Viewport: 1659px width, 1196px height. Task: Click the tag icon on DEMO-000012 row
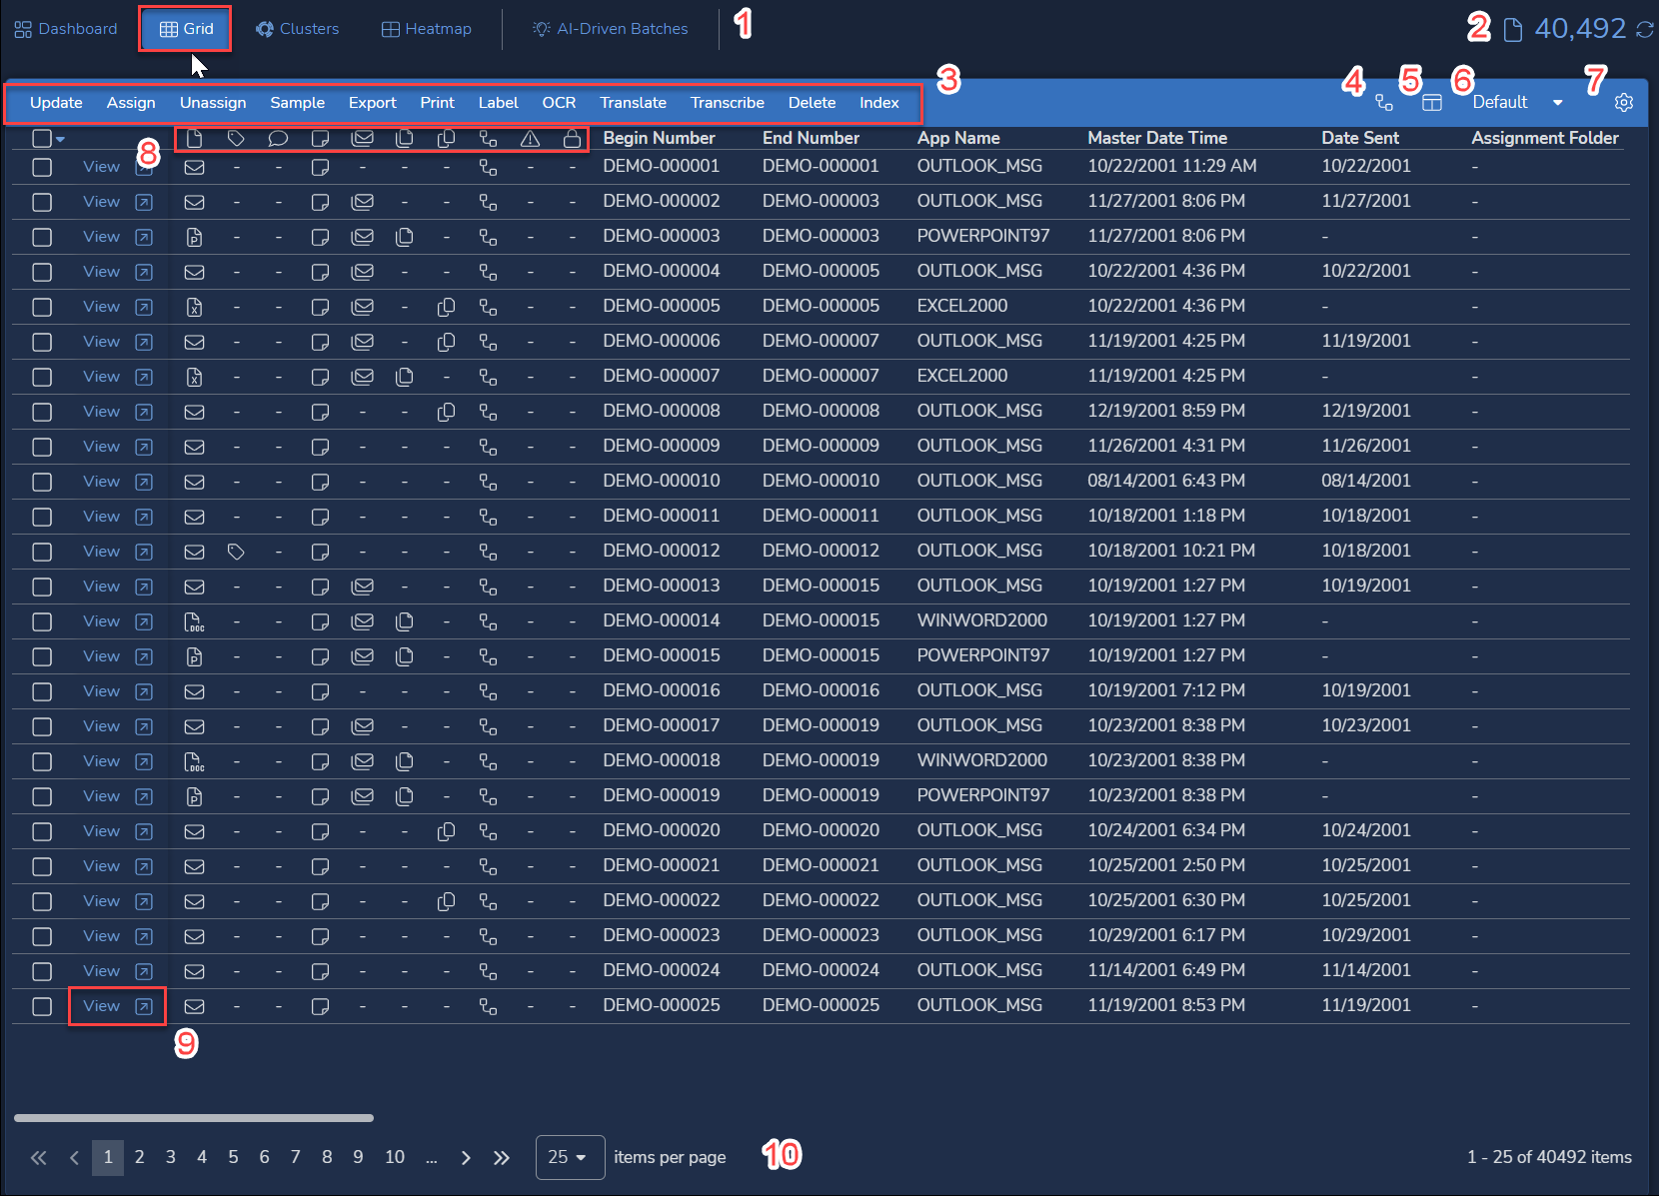pyautogui.click(x=236, y=552)
